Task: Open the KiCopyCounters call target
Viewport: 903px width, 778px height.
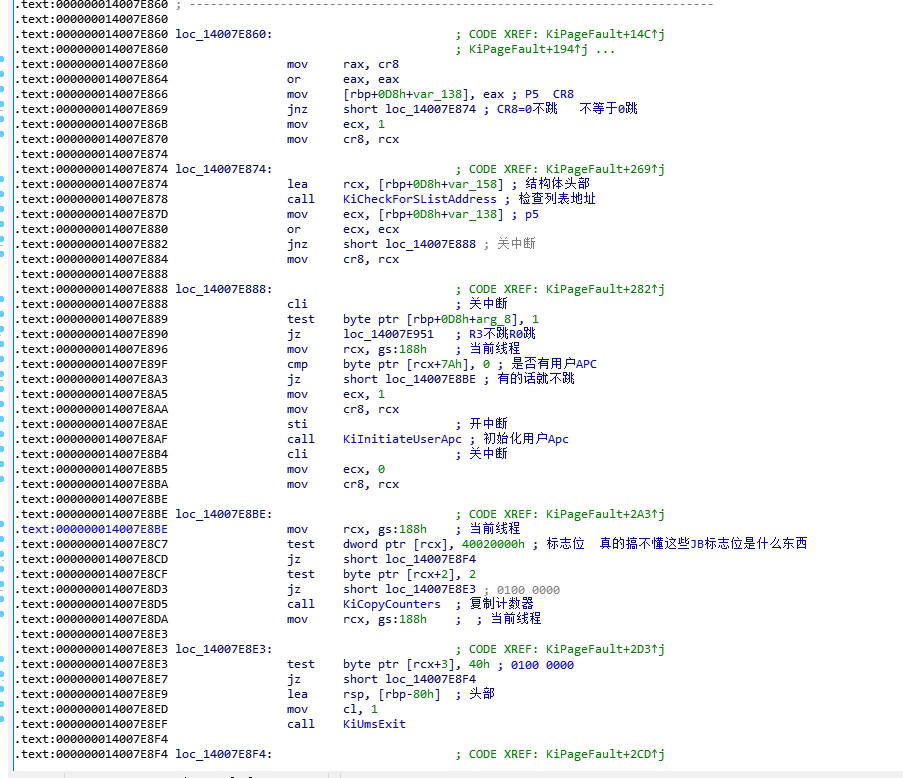Action: pyautogui.click(x=392, y=604)
